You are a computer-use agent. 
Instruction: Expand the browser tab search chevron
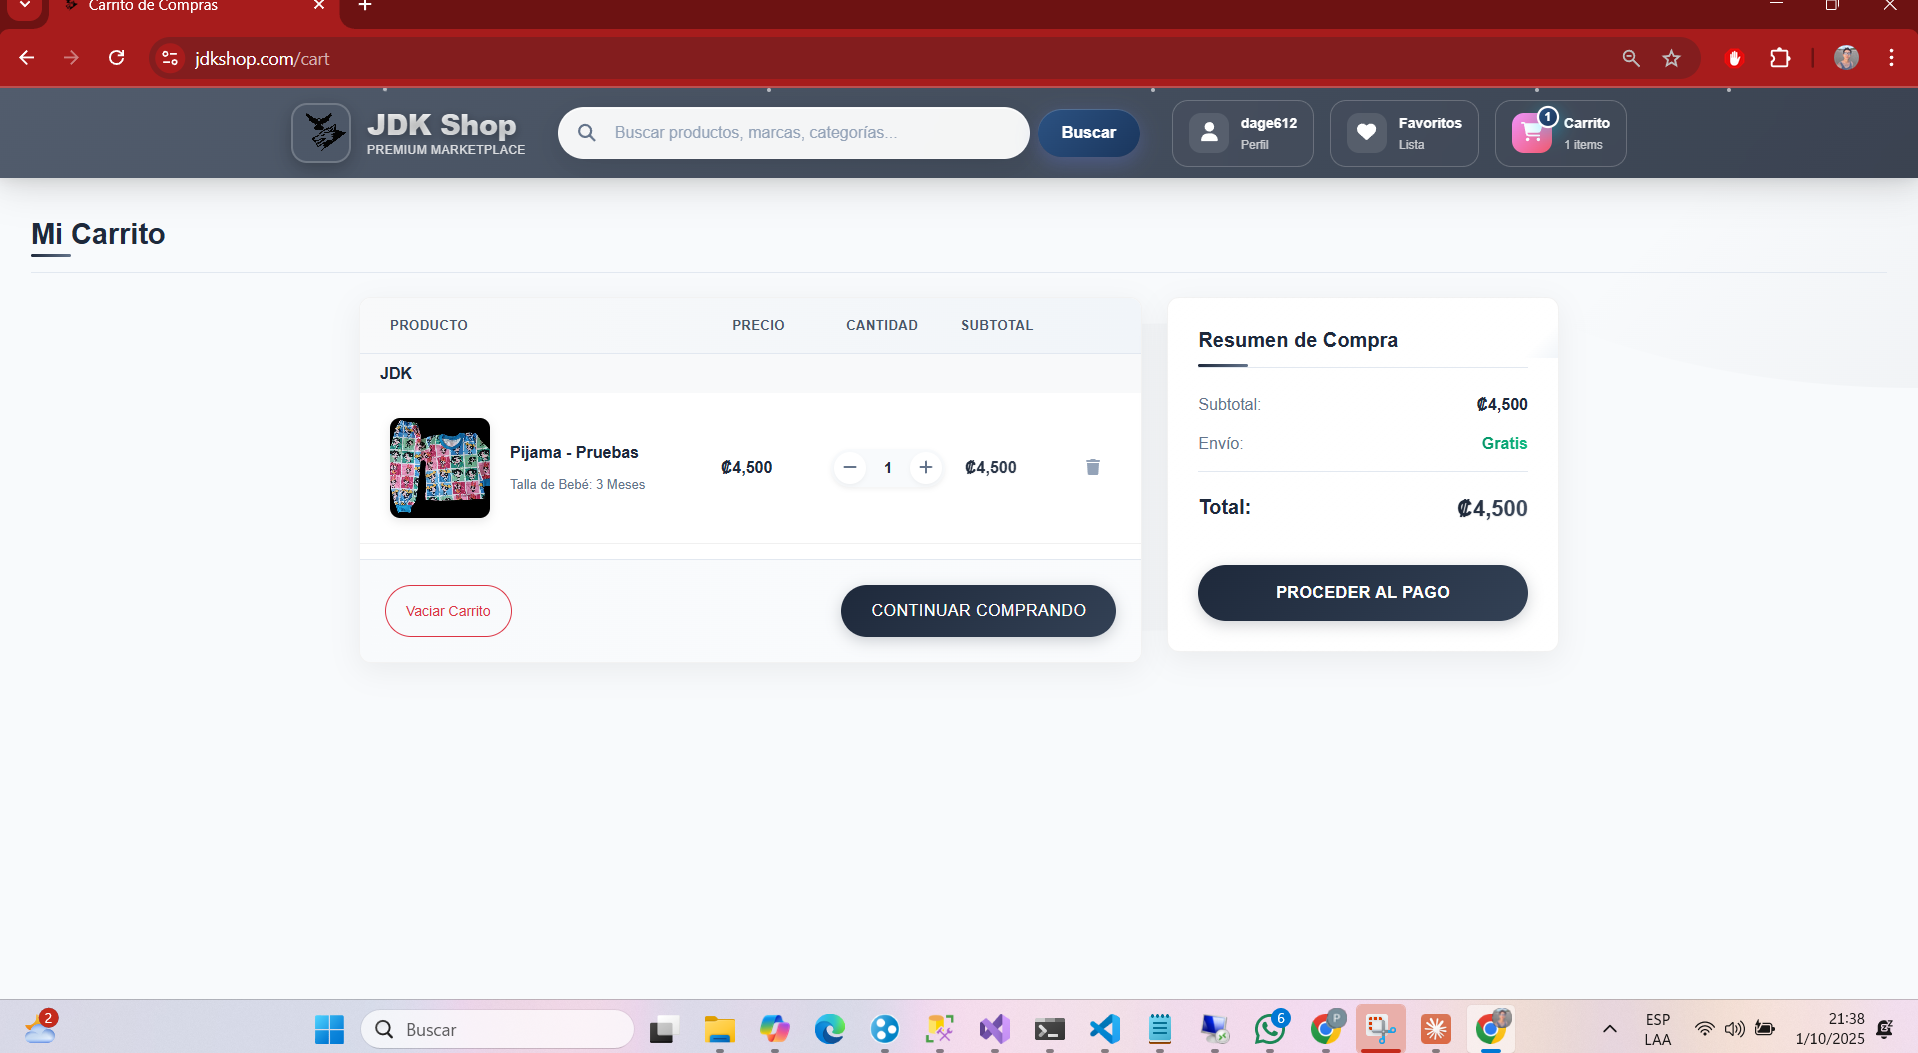pos(25,7)
